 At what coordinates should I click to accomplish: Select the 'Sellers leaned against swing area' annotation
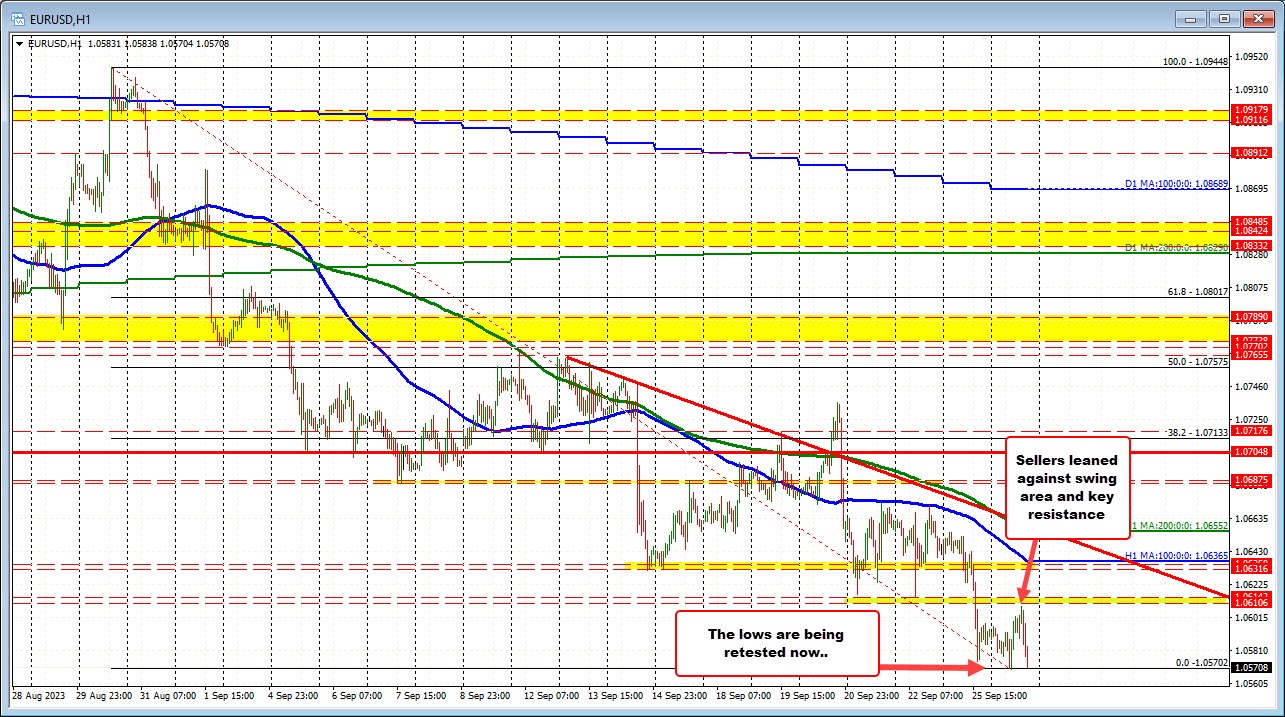click(x=1067, y=487)
